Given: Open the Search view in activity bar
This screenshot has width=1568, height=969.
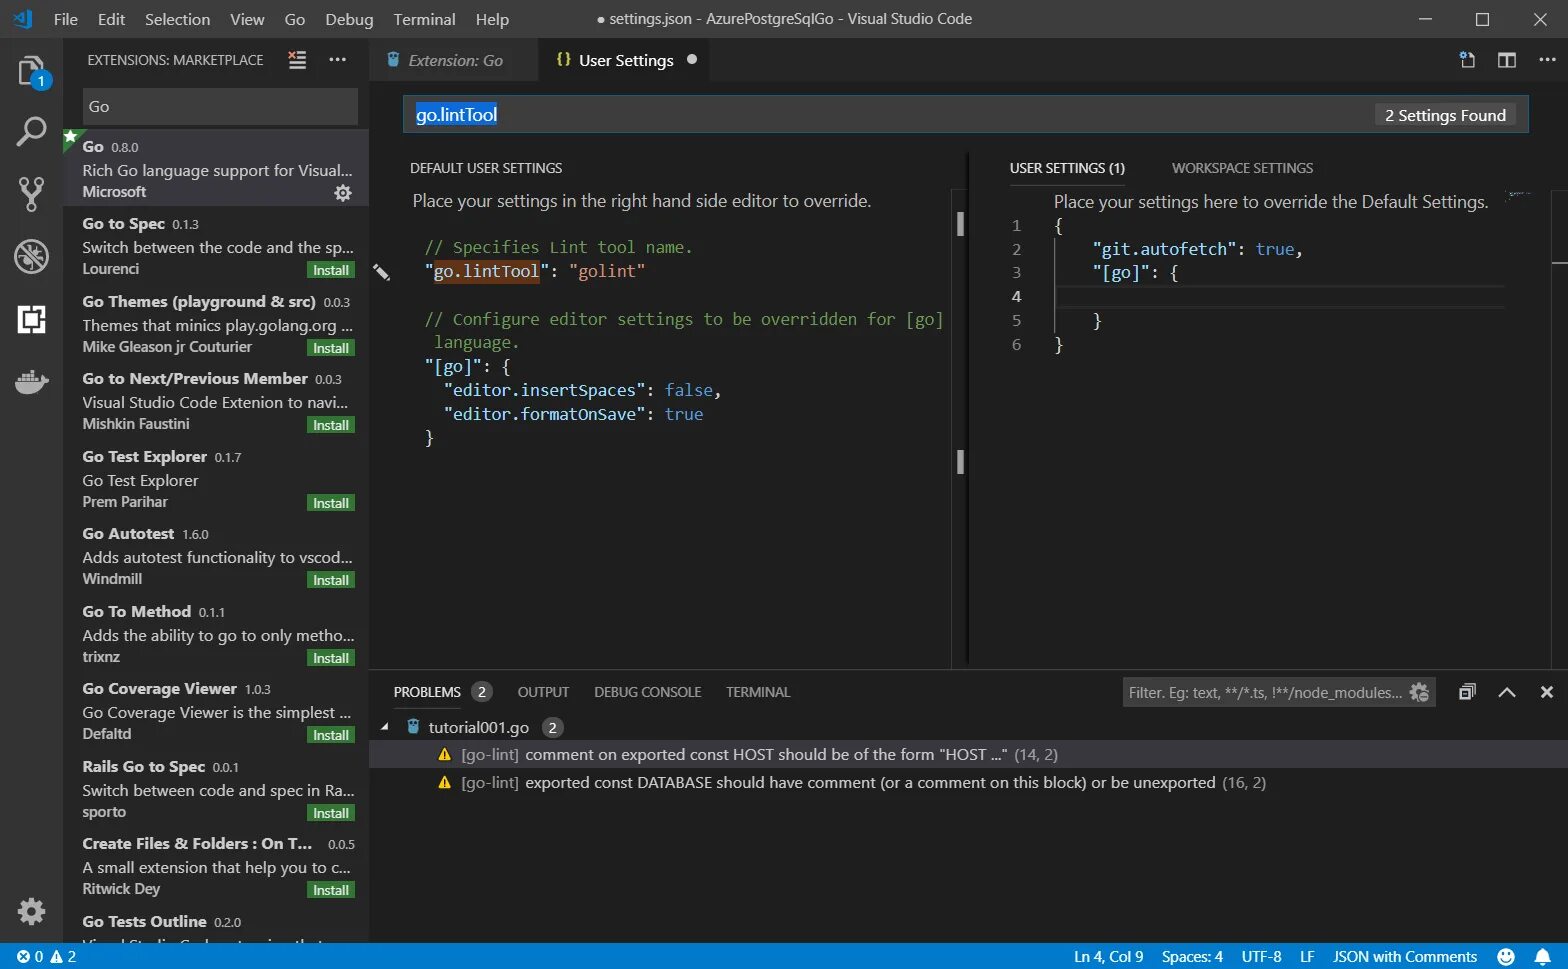Looking at the screenshot, I should [31, 132].
